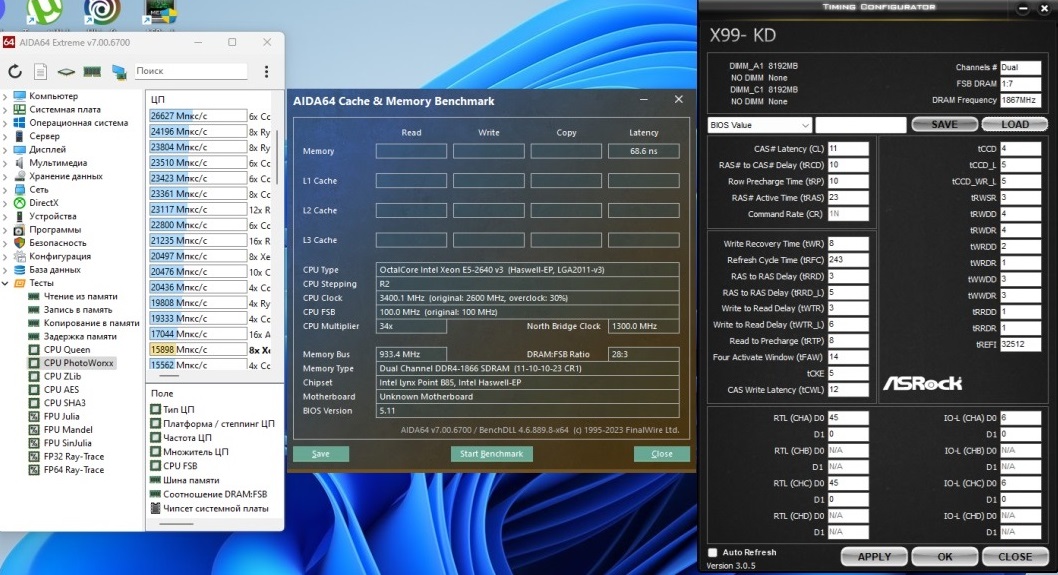Select the 23117 Мпкс/с result row
The height and width of the screenshot is (575, 1058).
click(209, 209)
